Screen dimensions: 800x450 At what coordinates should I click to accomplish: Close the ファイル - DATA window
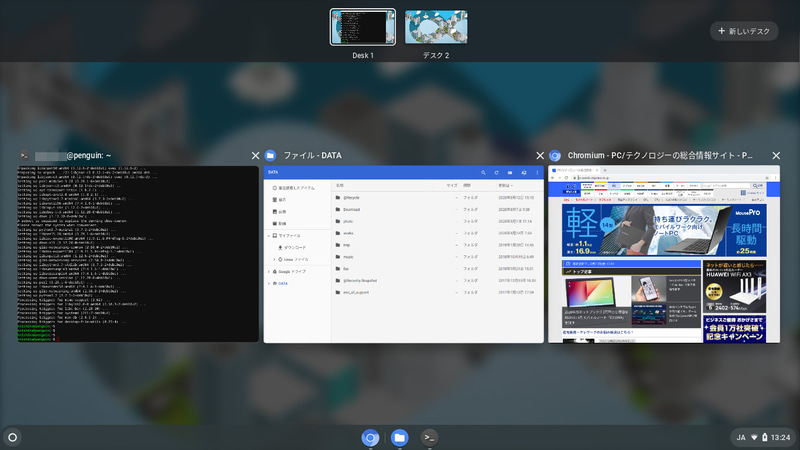tap(540, 156)
